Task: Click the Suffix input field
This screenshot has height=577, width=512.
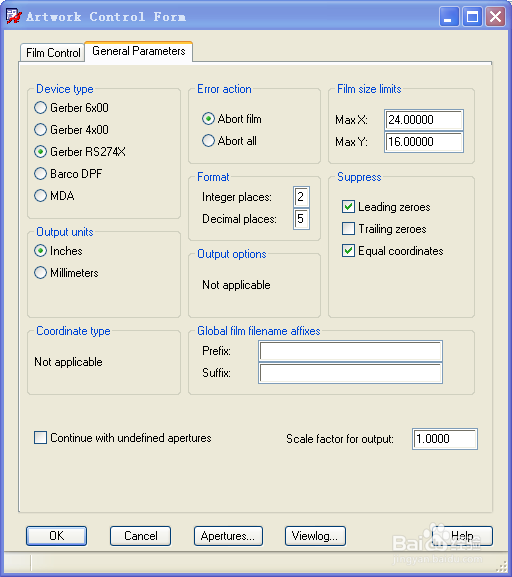Action: 350,373
